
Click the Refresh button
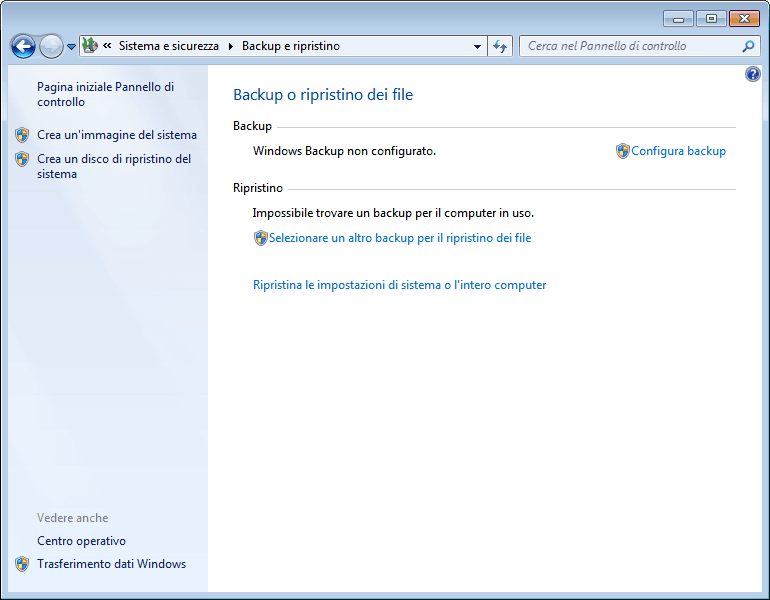pyautogui.click(x=500, y=46)
